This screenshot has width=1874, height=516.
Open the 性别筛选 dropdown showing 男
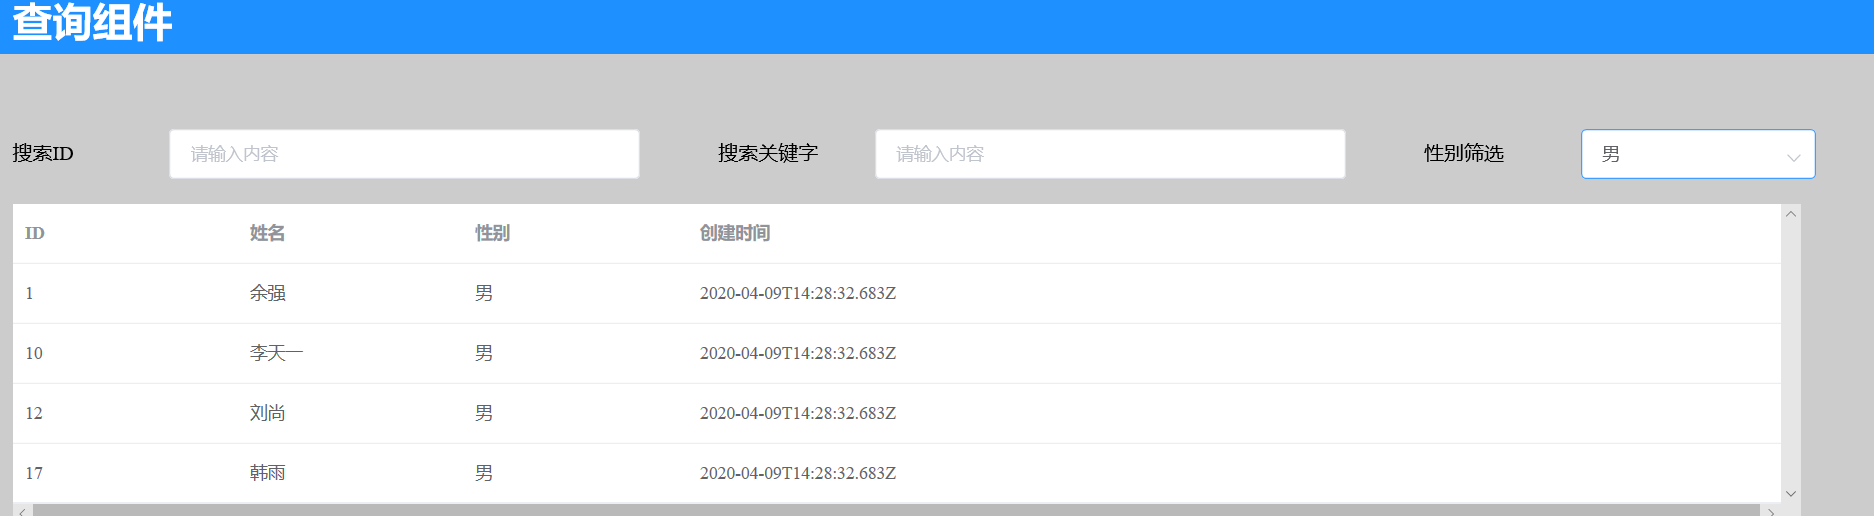(x=1698, y=154)
